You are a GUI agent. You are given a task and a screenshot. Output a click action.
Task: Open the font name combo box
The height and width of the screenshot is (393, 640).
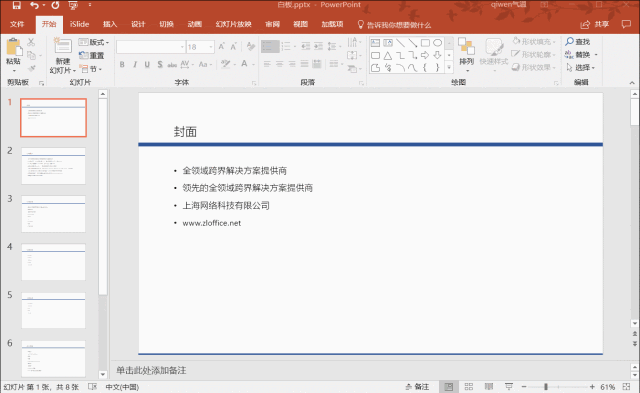151,47
